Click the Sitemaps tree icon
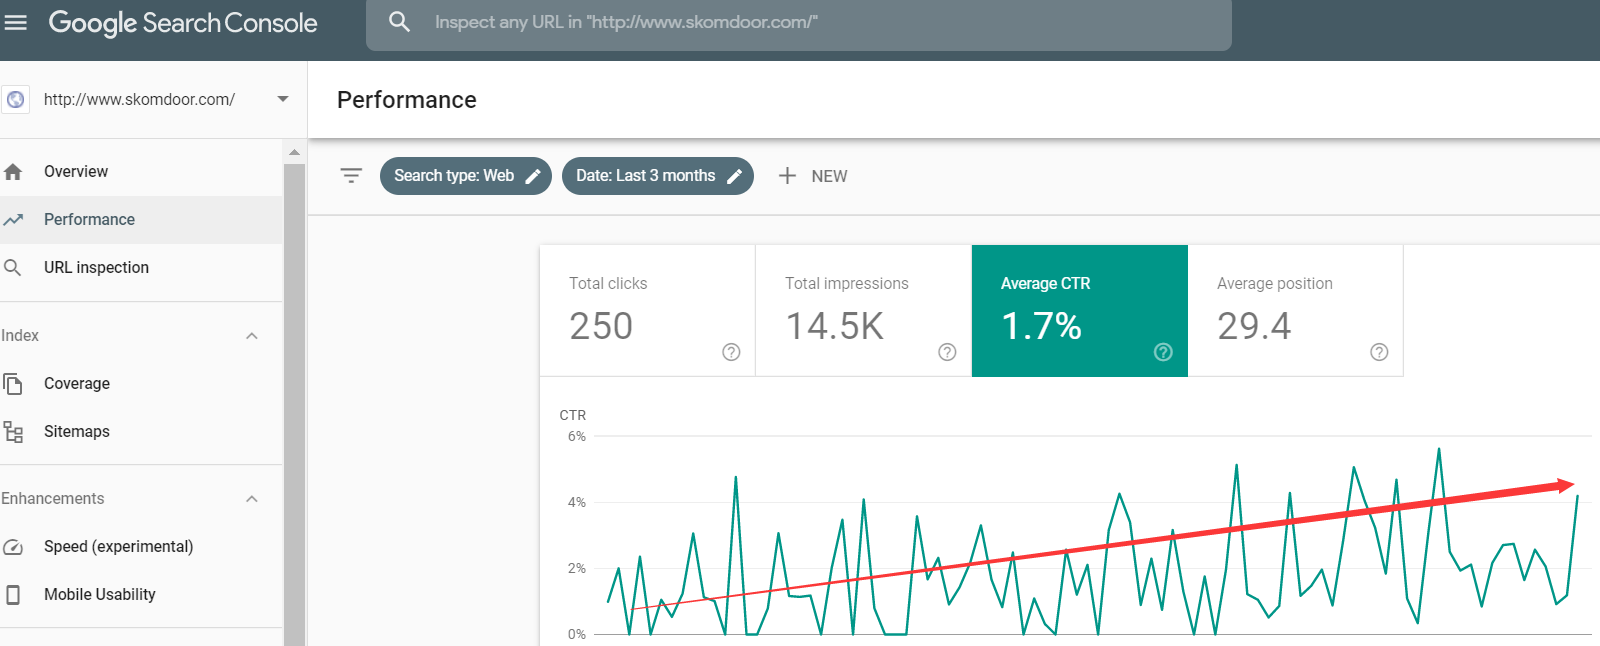1600x646 pixels. [13, 432]
